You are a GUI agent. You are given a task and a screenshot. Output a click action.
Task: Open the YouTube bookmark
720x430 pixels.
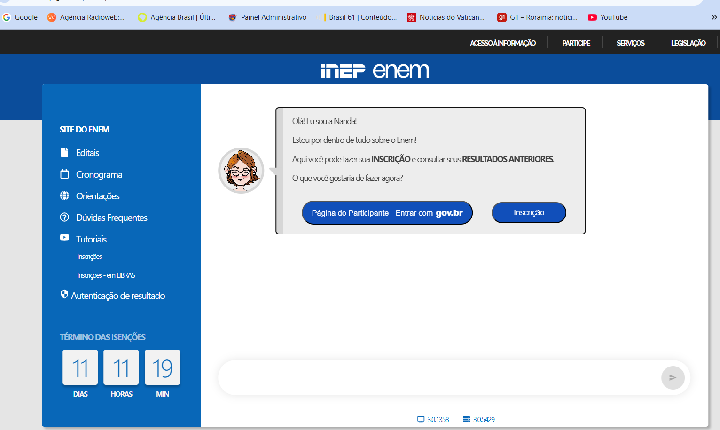pos(608,17)
